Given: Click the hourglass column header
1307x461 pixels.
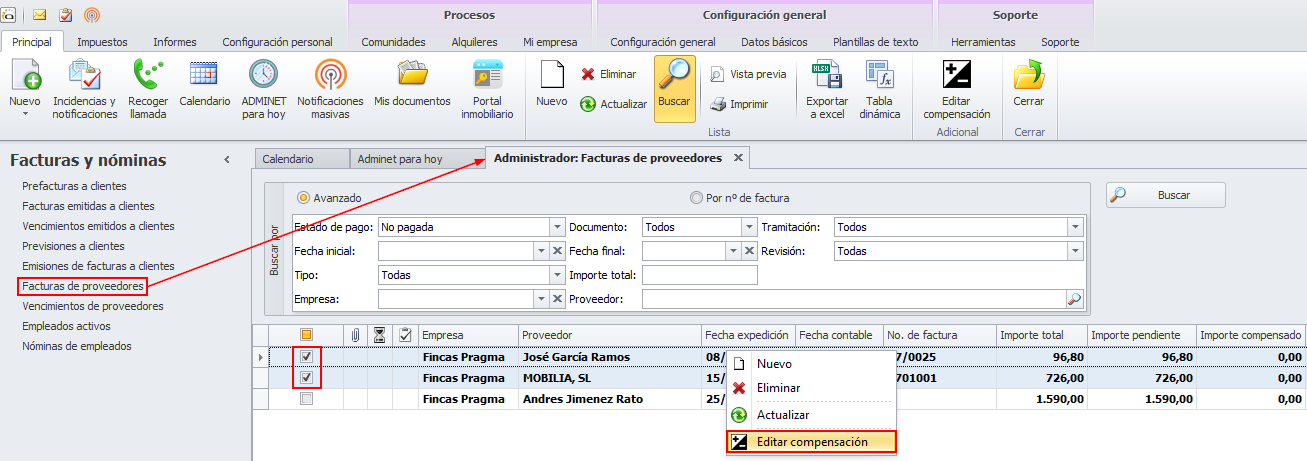Looking at the screenshot, I should click(379, 335).
